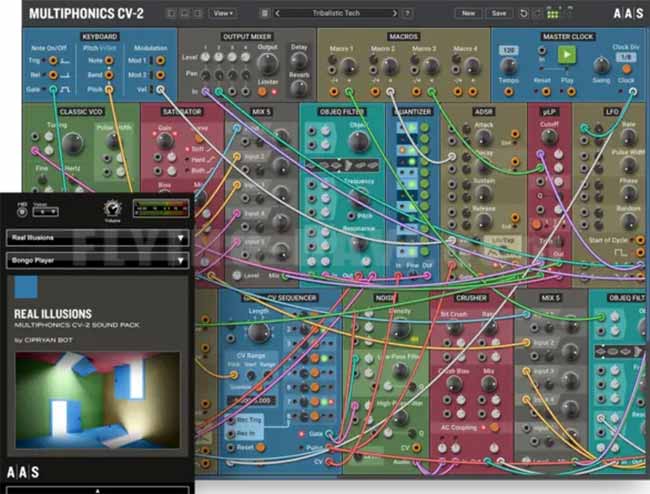Open the View dropdown menu

[x=223, y=13]
